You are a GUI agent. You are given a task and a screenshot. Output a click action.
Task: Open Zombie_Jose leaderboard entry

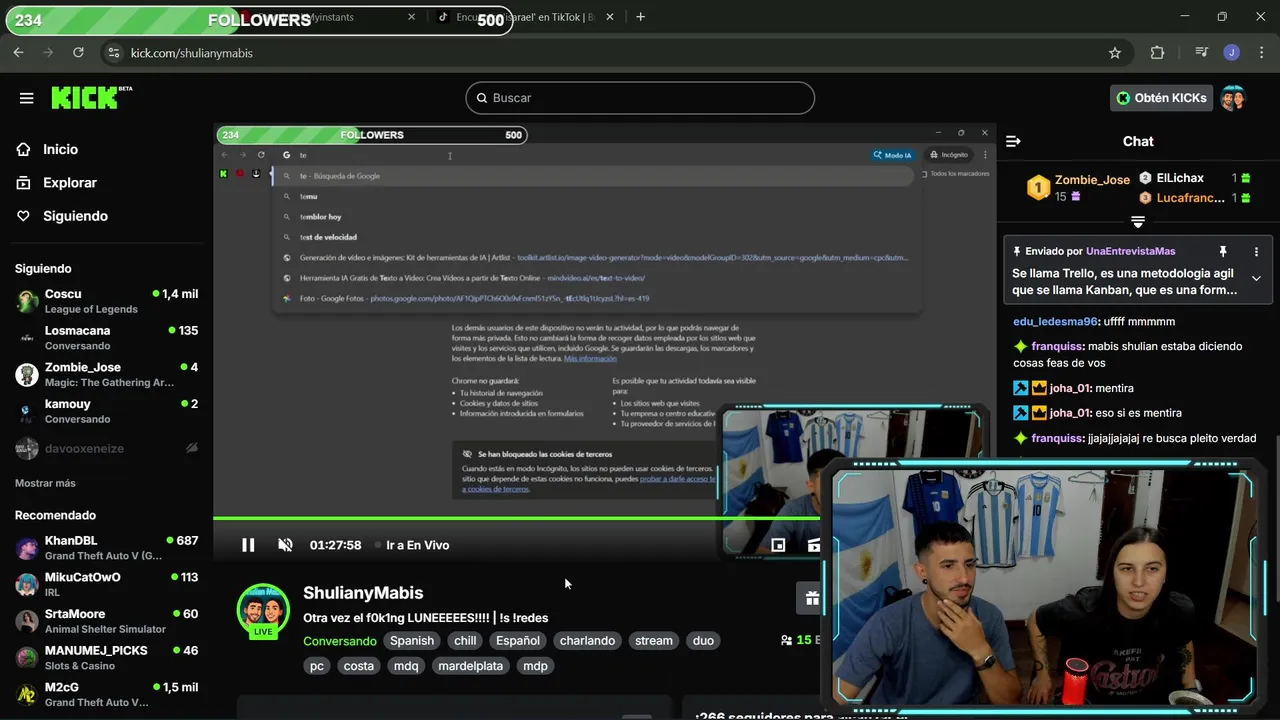click(x=1079, y=188)
